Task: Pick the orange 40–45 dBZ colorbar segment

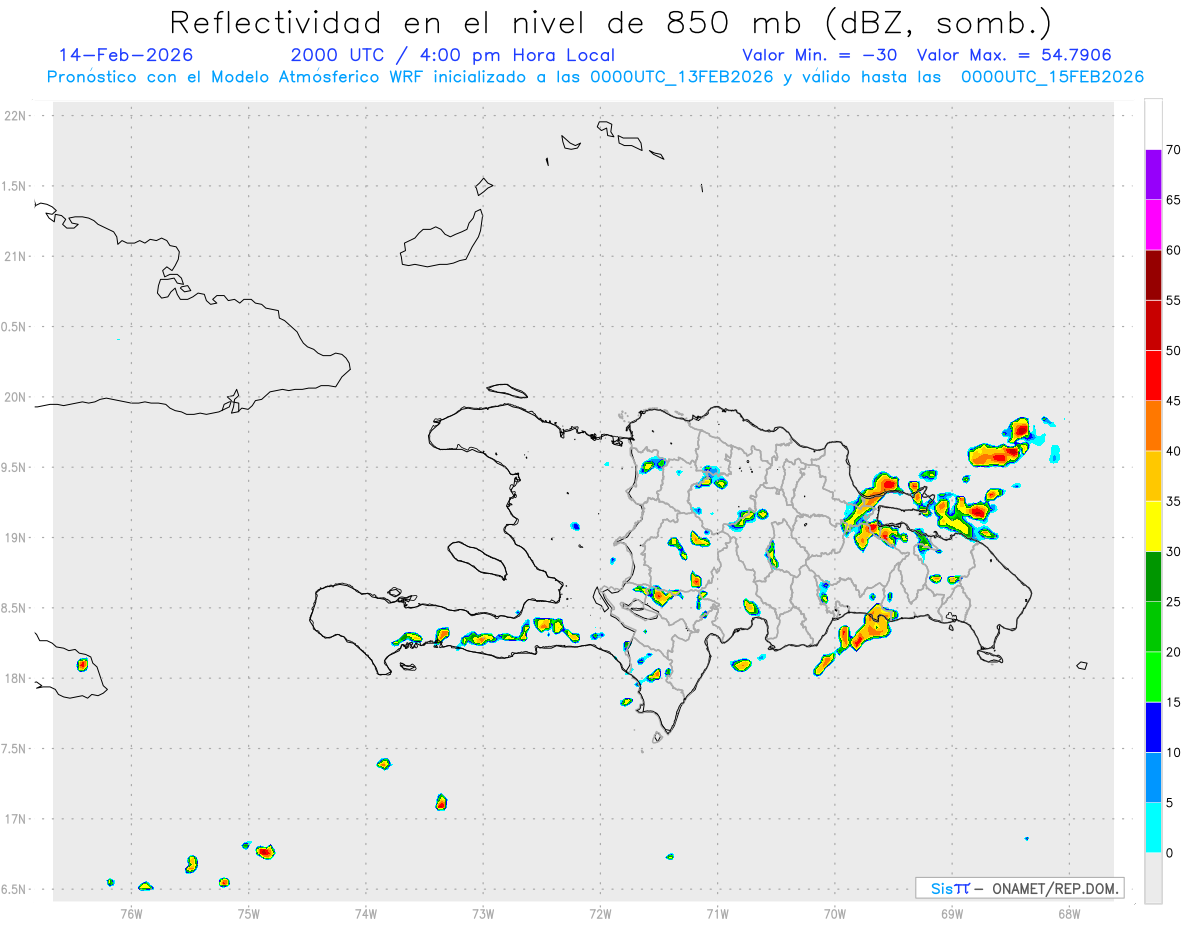Action: click(x=1153, y=426)
